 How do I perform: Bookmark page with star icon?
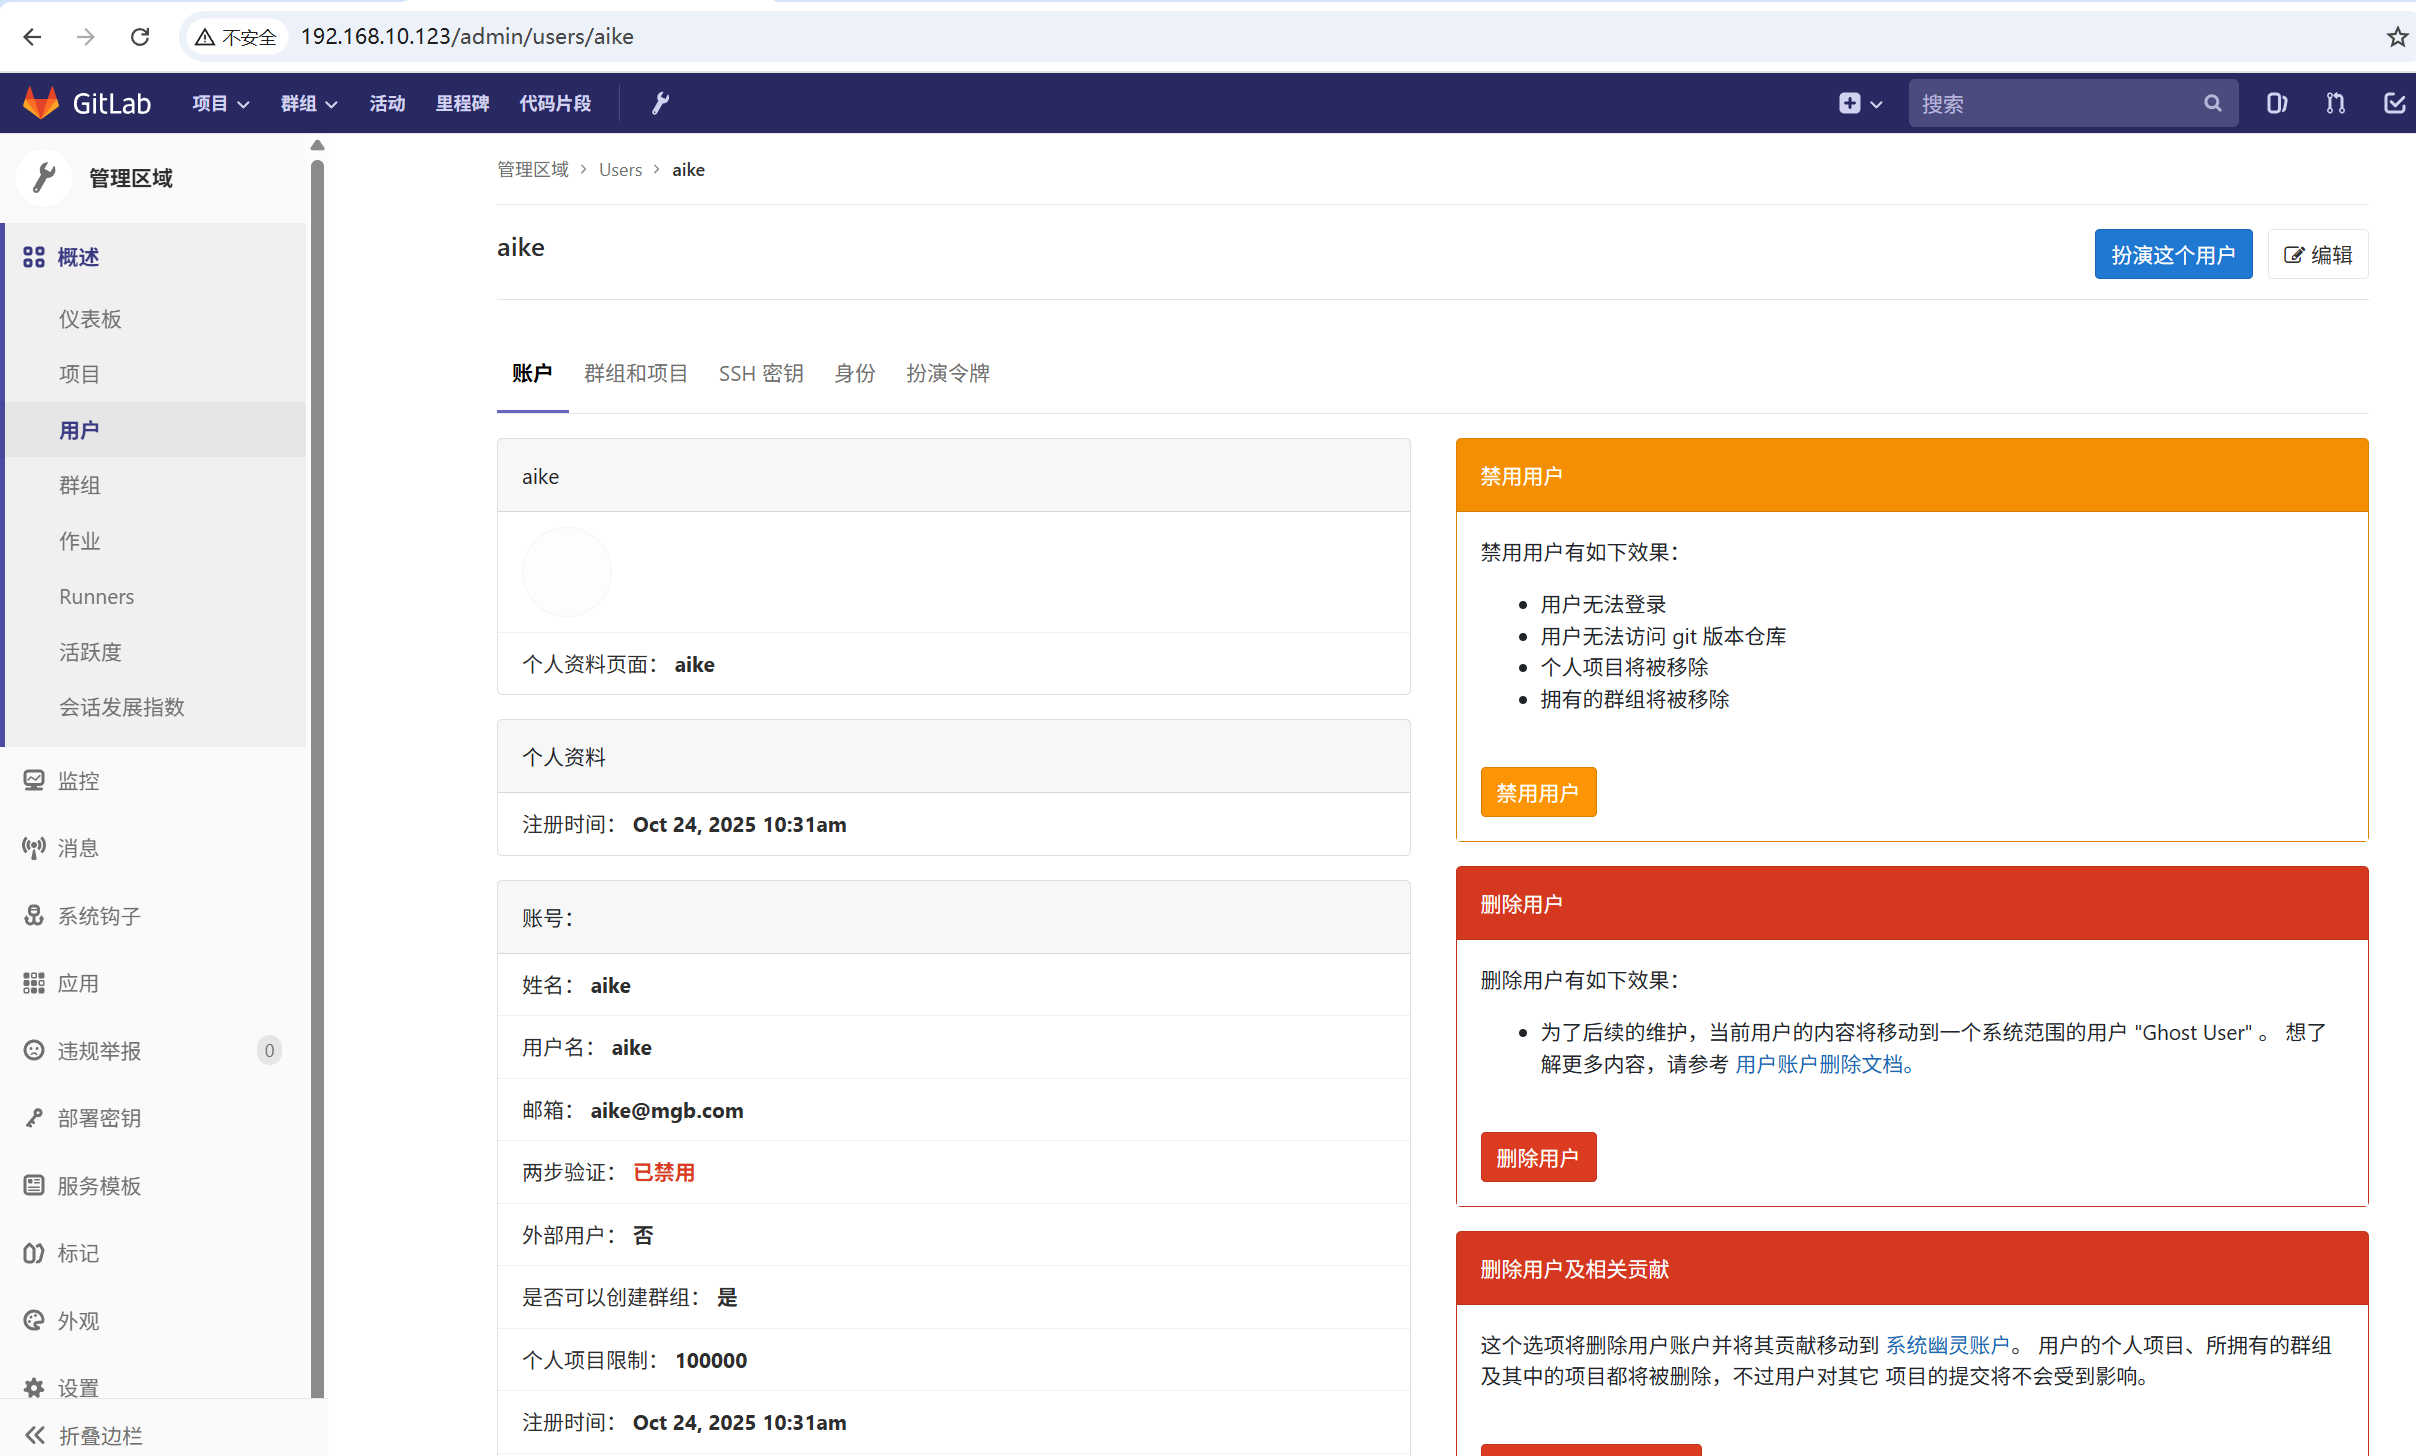pos(2397,37)
